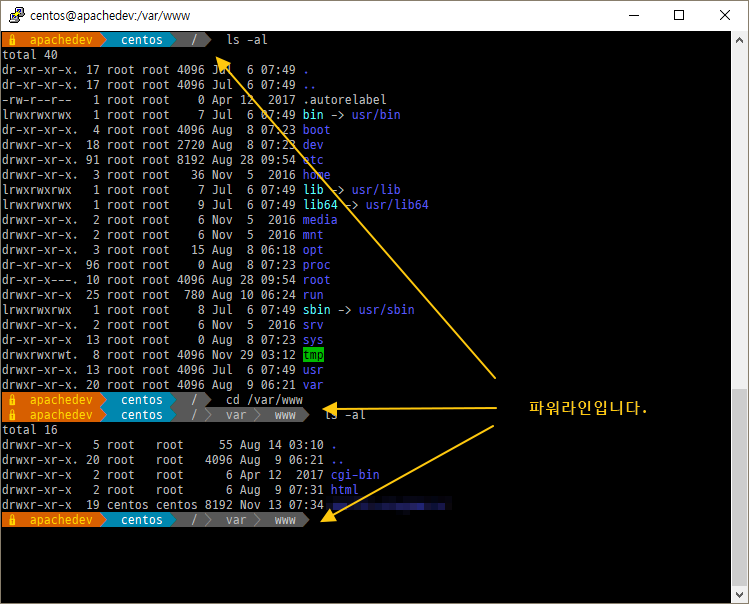Screen dimensions: 749x604
Task: Click the centos segment in bottom prompt
Action: 141,520
